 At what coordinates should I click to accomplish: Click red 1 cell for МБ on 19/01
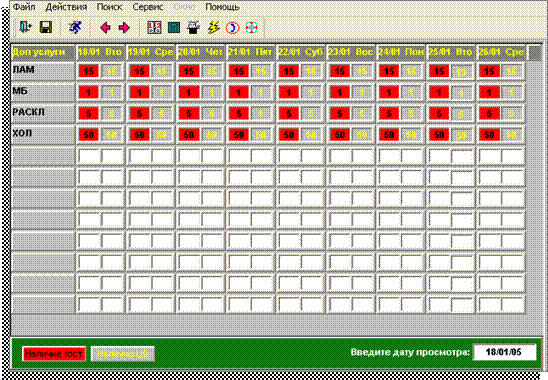(x=139, y=93)
